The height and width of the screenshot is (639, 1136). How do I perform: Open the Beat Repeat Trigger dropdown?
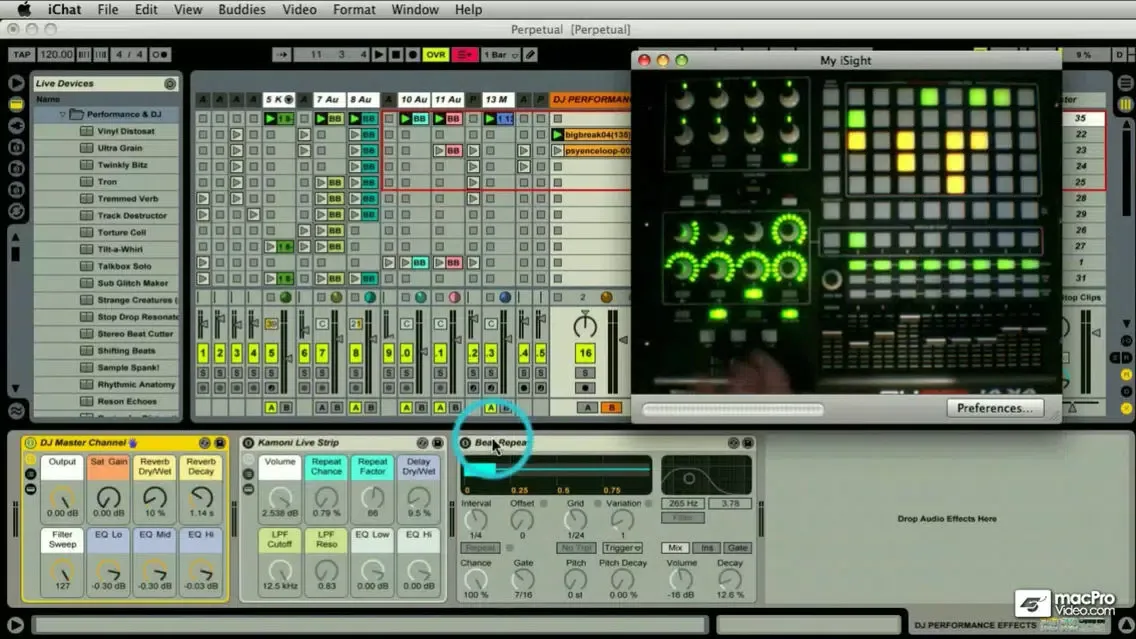622,548
